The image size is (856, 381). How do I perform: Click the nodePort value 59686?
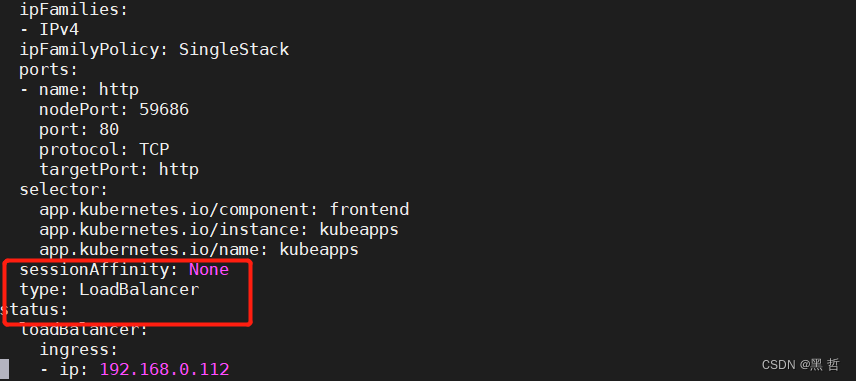pos(164,110)
